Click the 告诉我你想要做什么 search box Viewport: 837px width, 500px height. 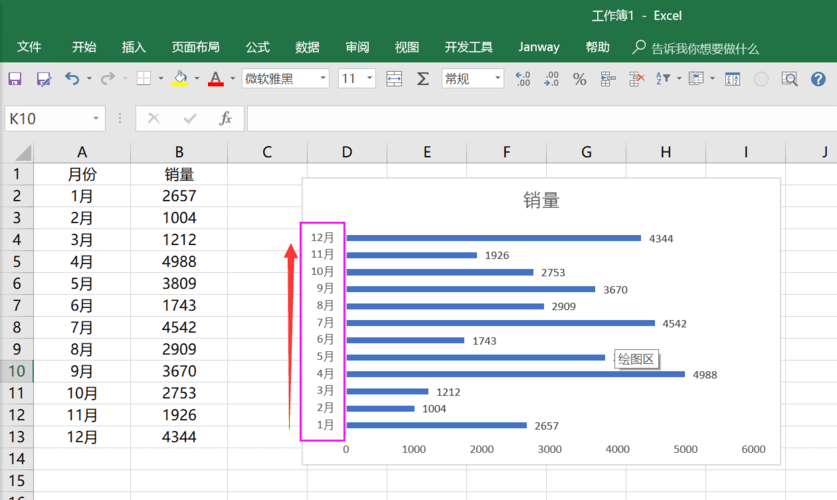point(705,49)
